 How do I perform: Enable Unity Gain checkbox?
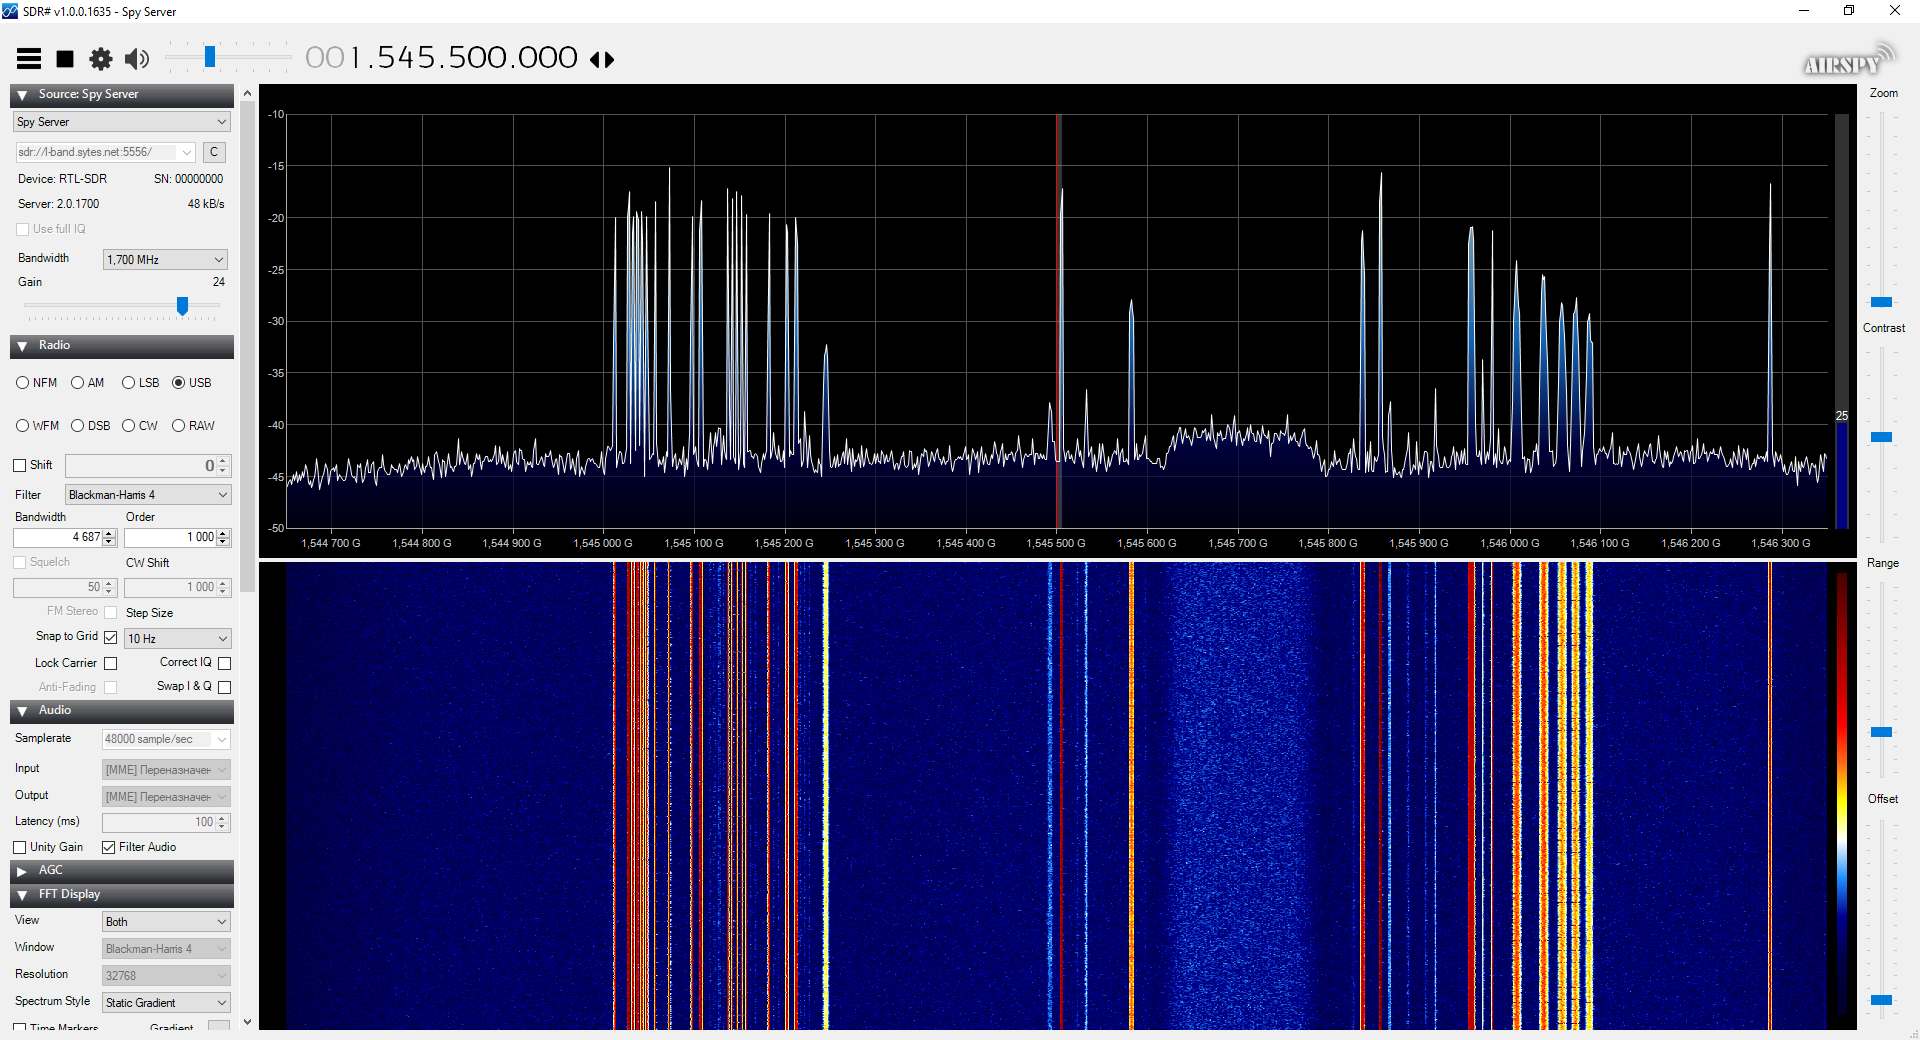click(x=19, y=848)
